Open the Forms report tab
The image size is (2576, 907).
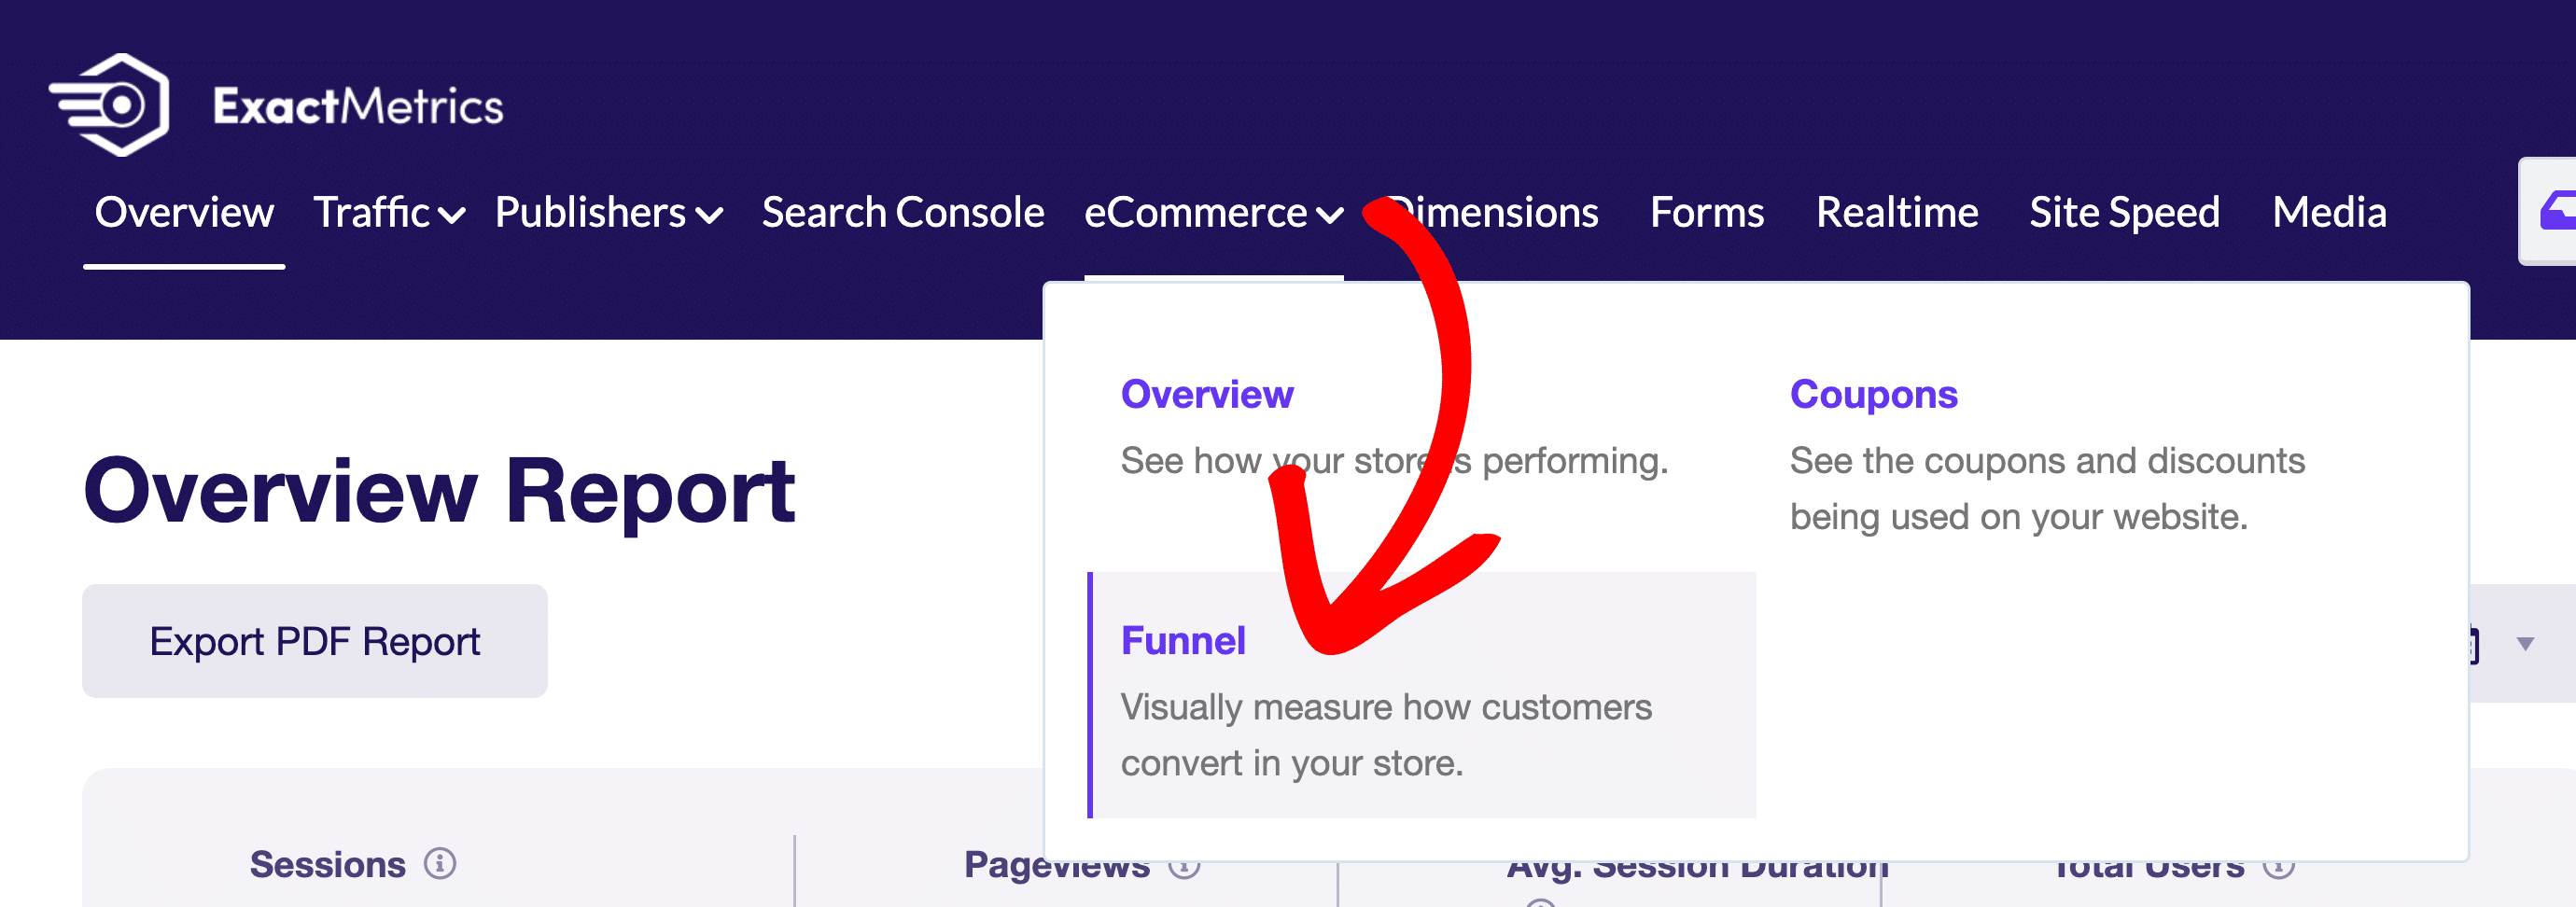point(1707,212)
